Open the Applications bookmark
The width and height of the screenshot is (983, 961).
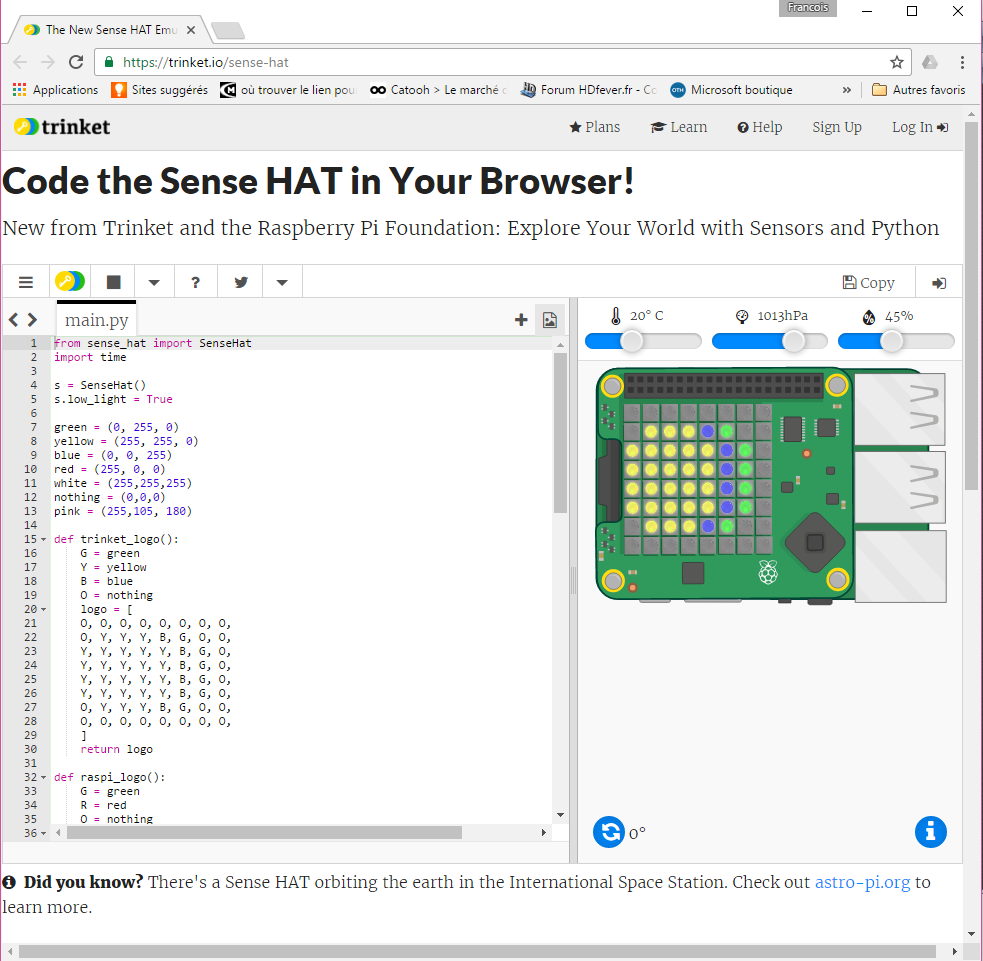(x=55, y=90)
